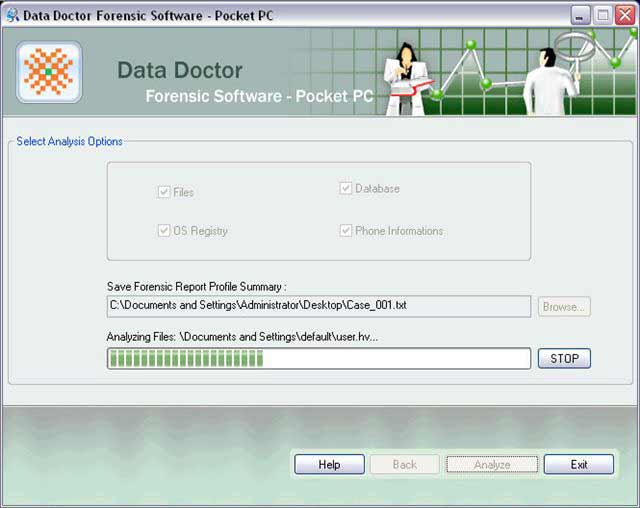Click the 'Select Analysis Options' group label
The height and width of the screenshot is (508, 640).
pos(69,141)
